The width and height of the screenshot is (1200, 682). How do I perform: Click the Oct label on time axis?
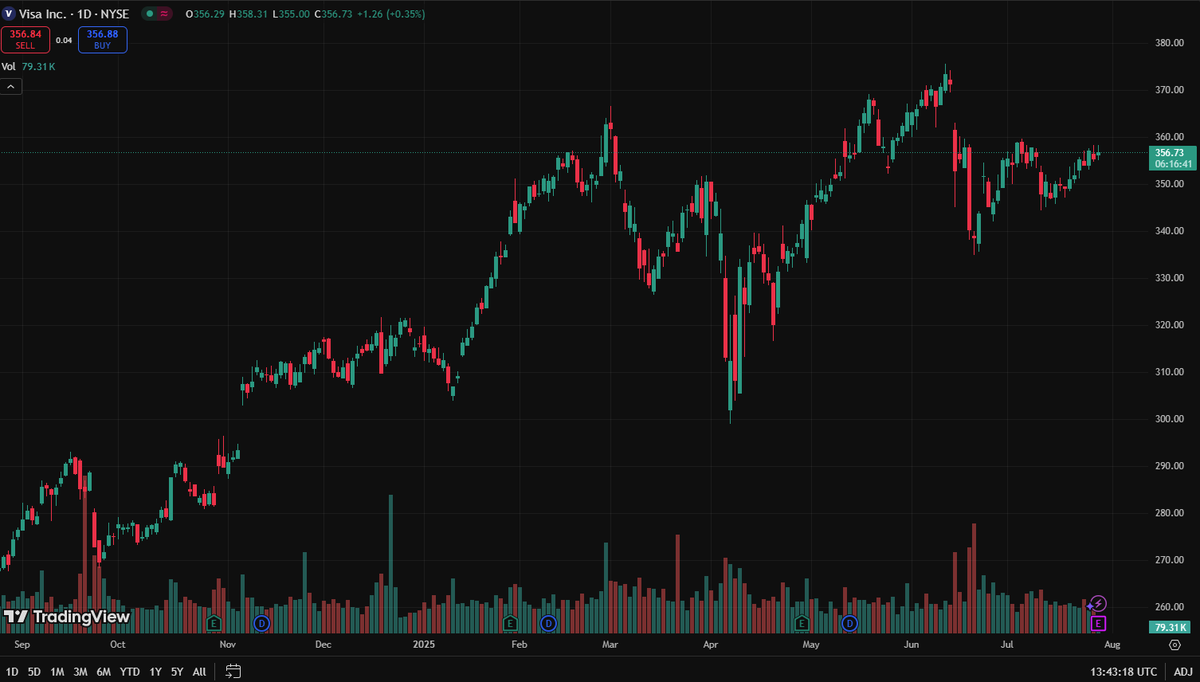click(118, 645)
